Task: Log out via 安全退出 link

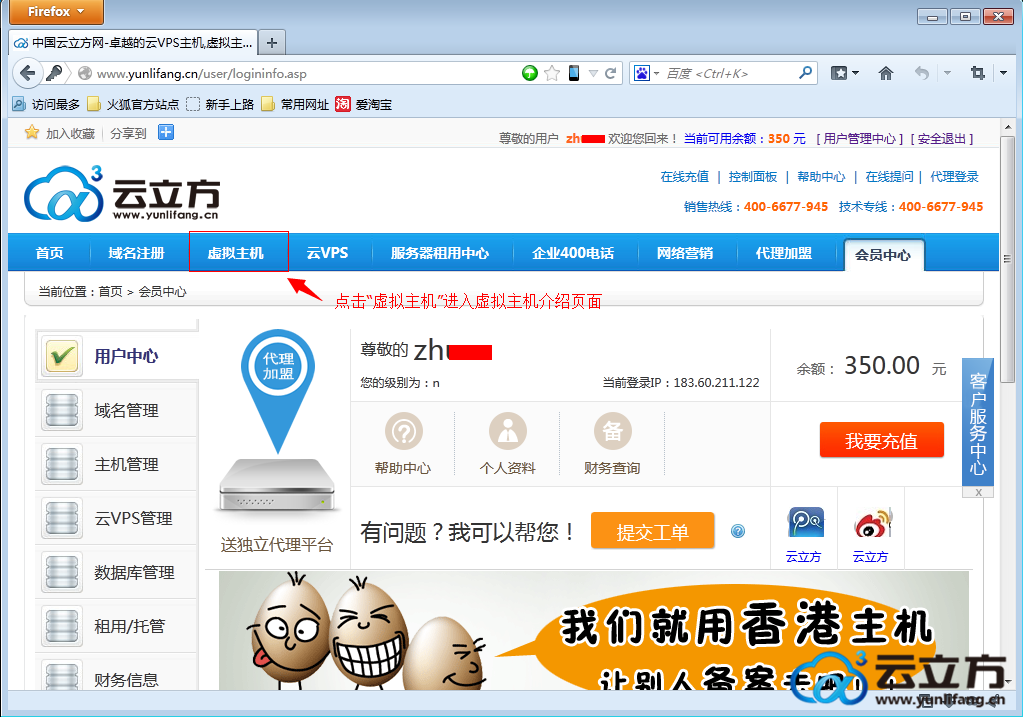Action: (941, 138)
